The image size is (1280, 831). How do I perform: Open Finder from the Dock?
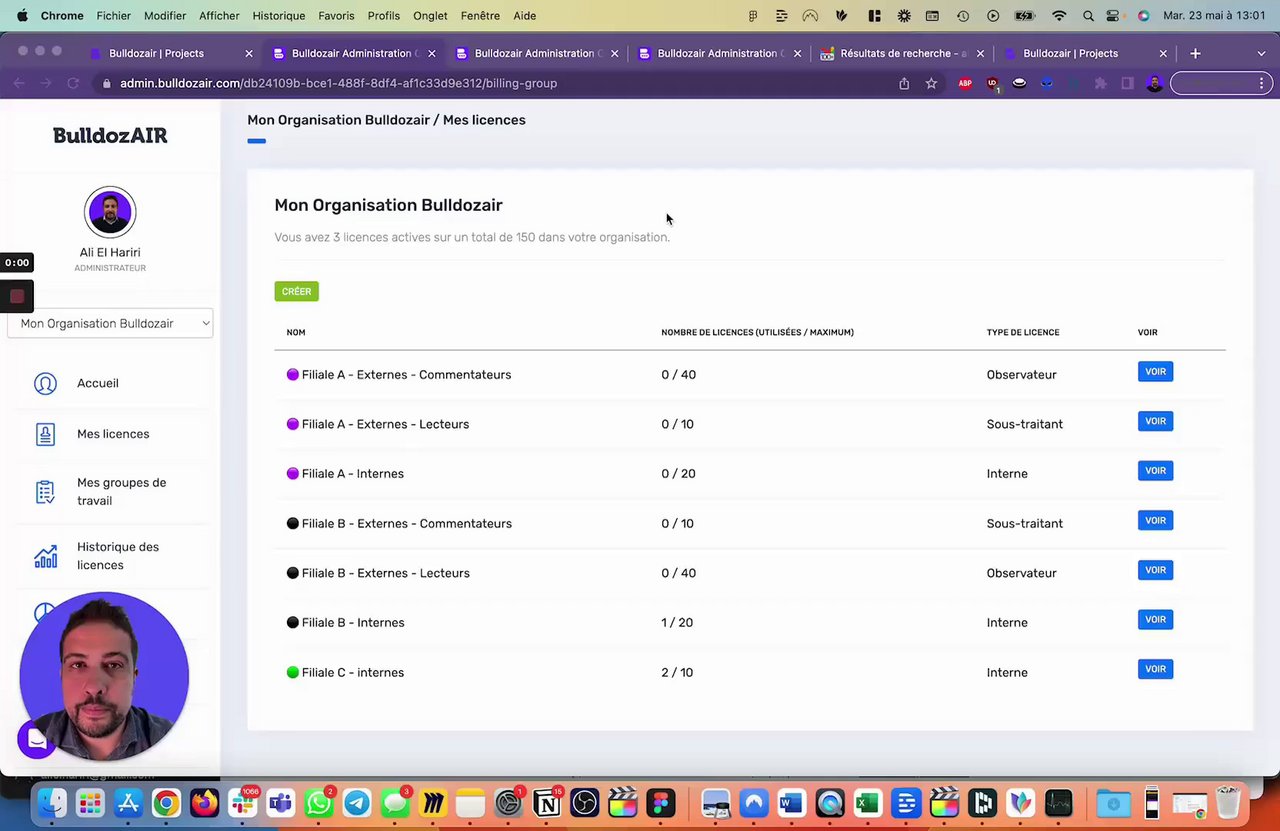pos(52,803)
